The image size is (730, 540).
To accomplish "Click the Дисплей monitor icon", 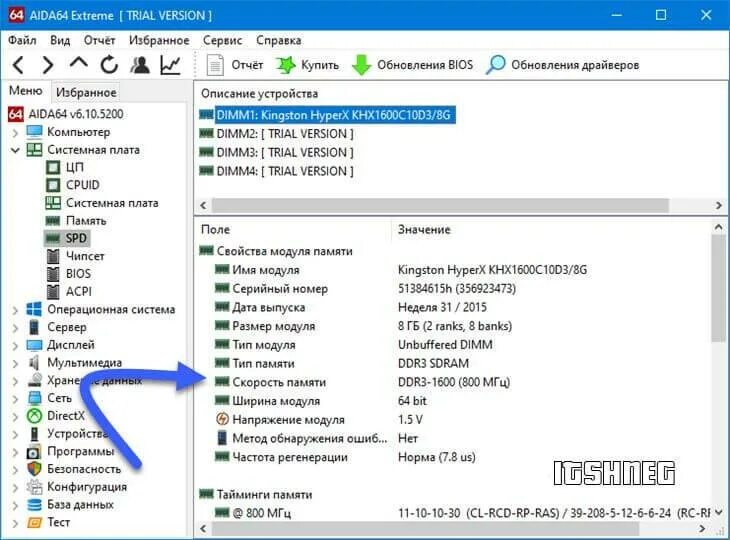I will (x=34, y=345).
